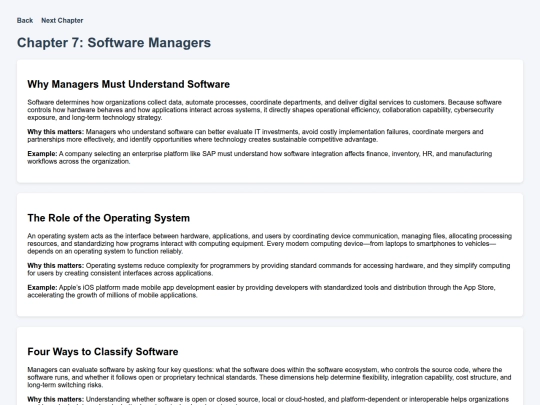
Task: Click 'Why this matters: Managers who understand software'
Action: click(x=255, y=136)
